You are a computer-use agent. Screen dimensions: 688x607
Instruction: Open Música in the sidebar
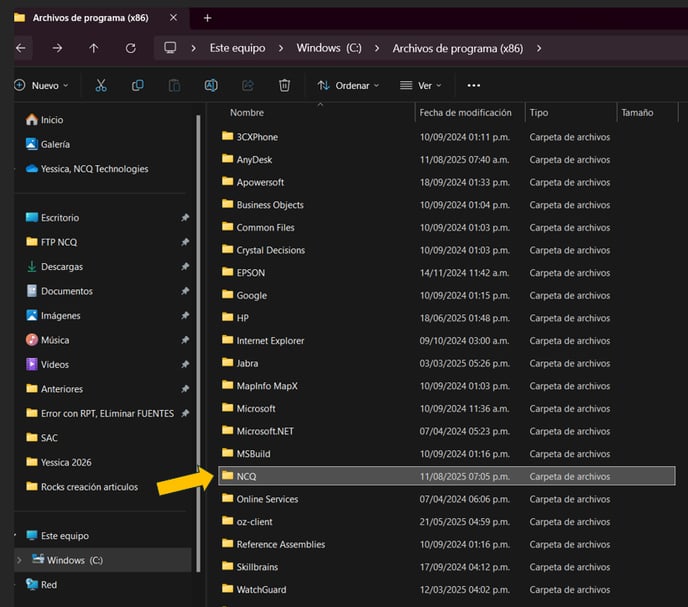tap(47, 340)
